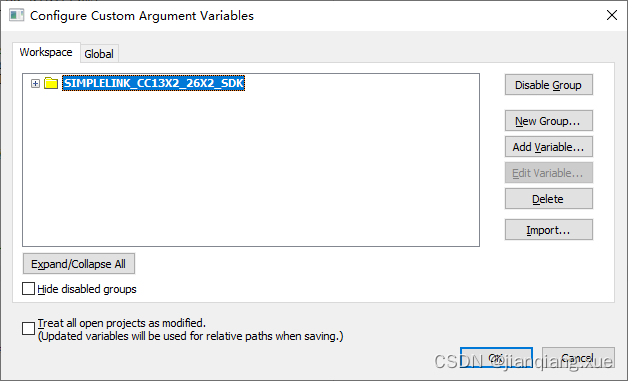Select the SIMPLELINK_CC13X2_26X2_SDK tree item
Screen dimensions: 628x381
click(153, 83)
